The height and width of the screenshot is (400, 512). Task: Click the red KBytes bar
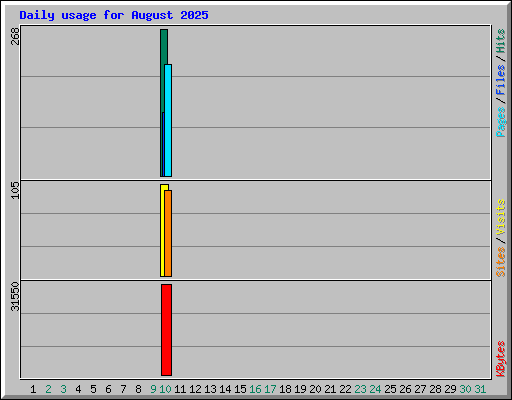coord(166,330)
